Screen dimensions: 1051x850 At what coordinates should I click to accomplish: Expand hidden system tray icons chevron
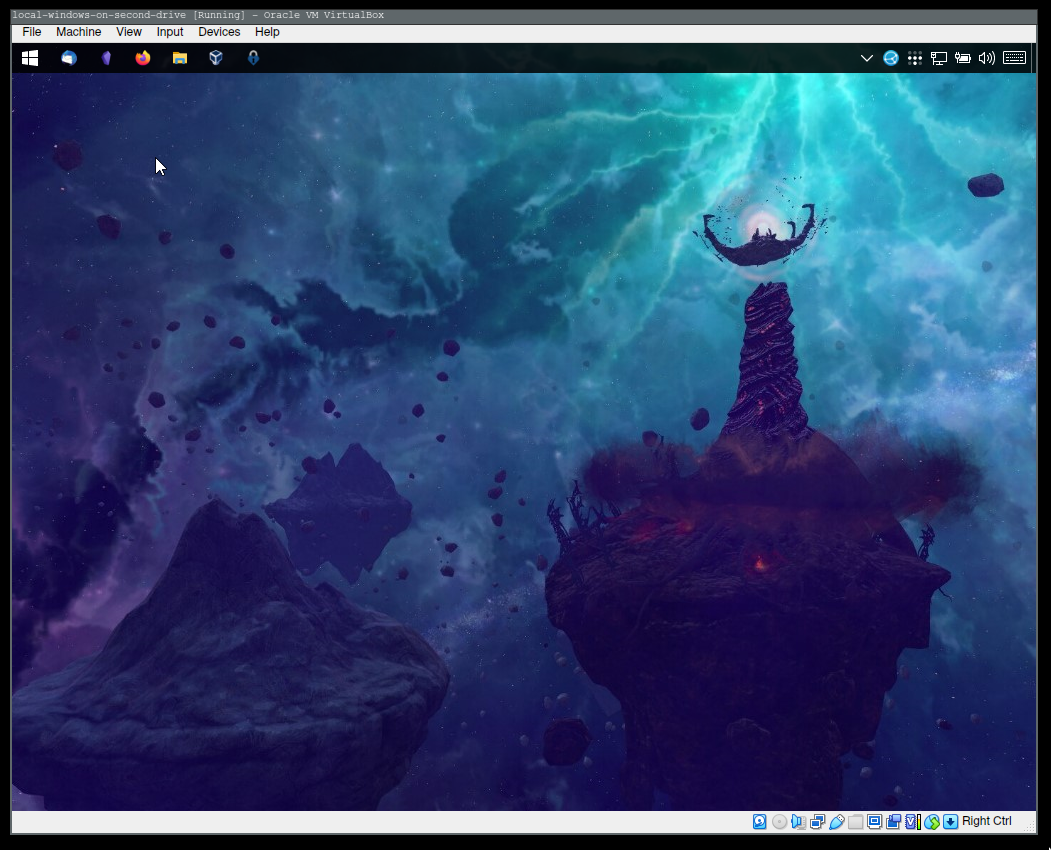pos(867,58)
